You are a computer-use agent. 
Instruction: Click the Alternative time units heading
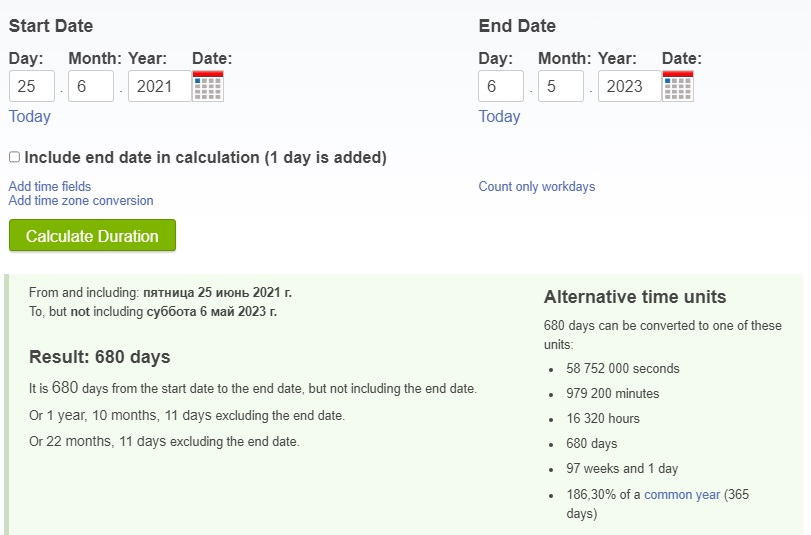pyautogui.click(x=635, y=297)
